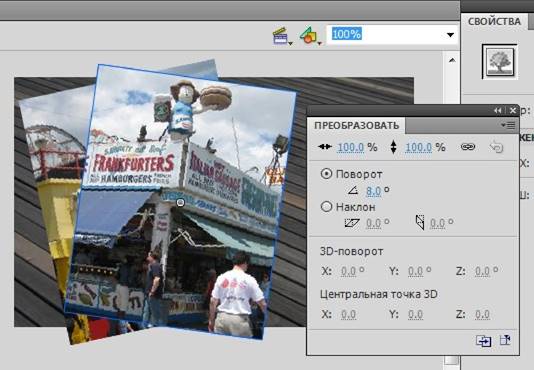Click the Remove Transform icon
Viewport: 534px width, 370px height.
(x=505, y=340)
